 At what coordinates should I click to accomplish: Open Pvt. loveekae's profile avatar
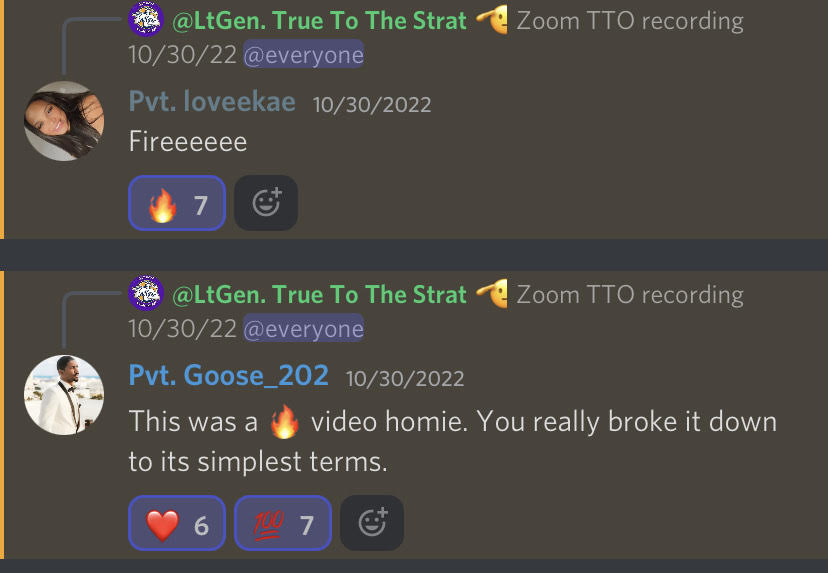pos(64,121)
